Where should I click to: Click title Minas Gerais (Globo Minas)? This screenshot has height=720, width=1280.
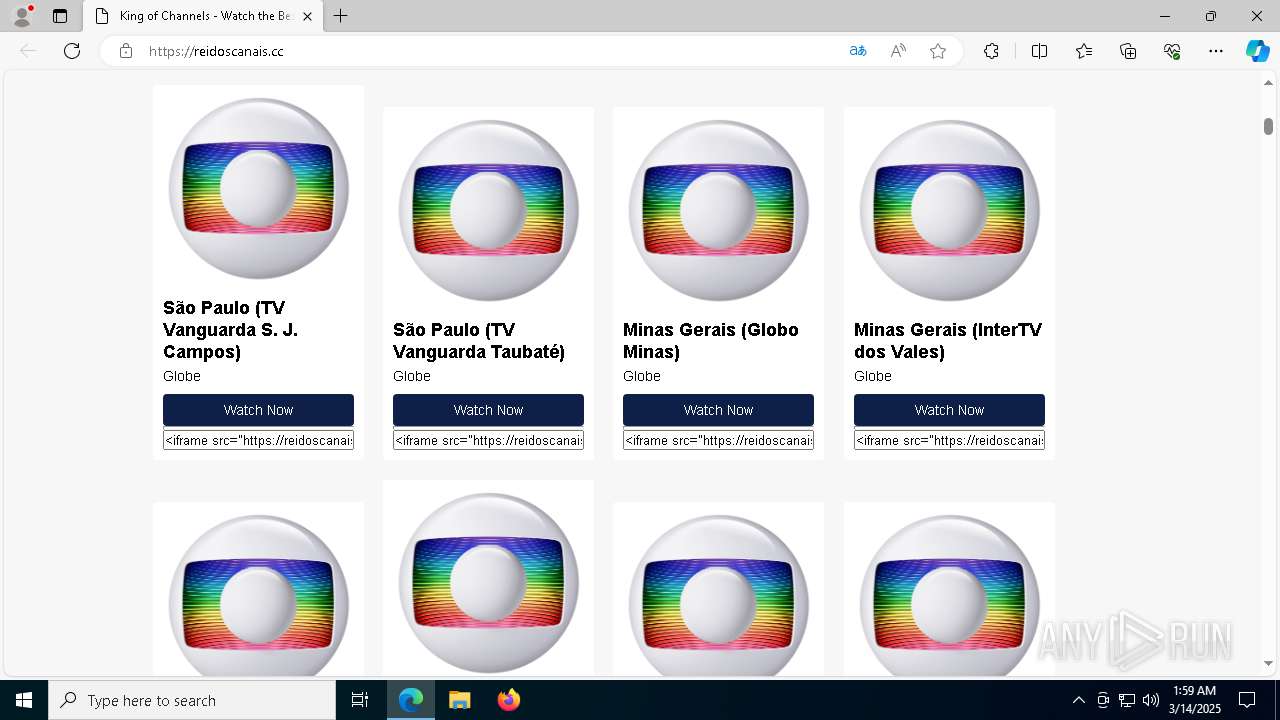[x=711, y=341]
